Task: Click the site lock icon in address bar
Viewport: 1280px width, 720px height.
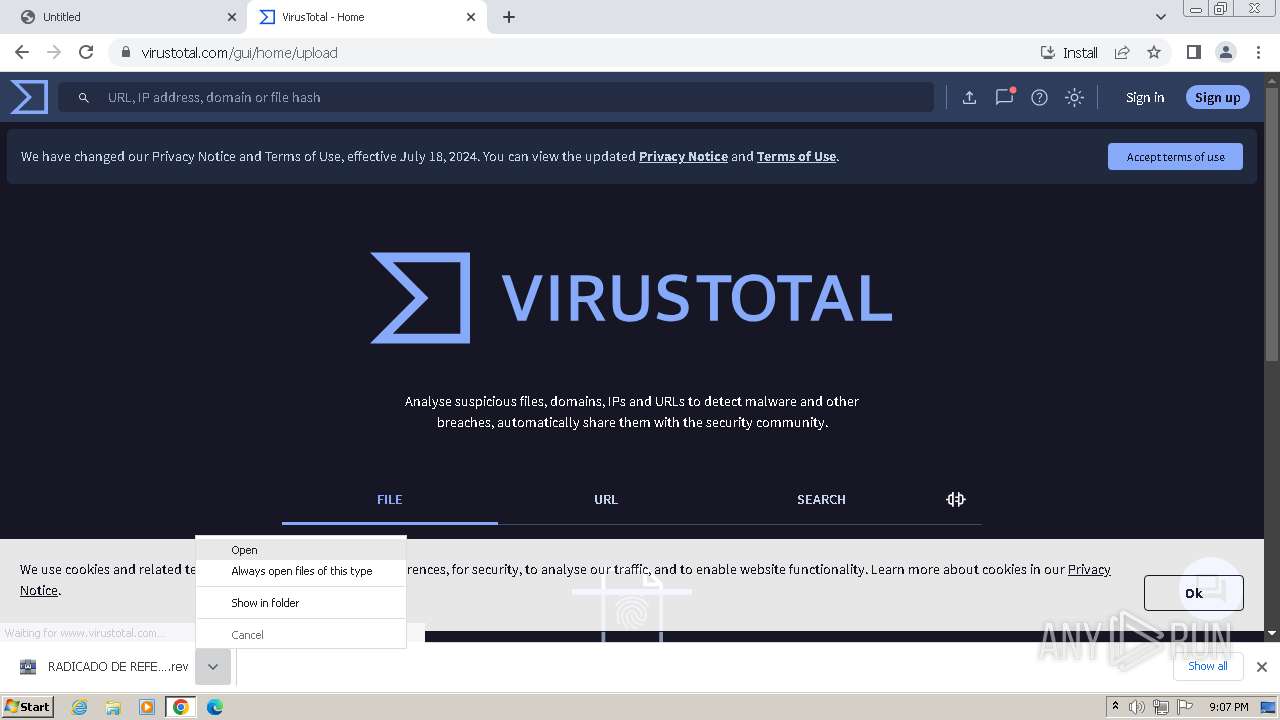Action: click(x=126, y=52)
